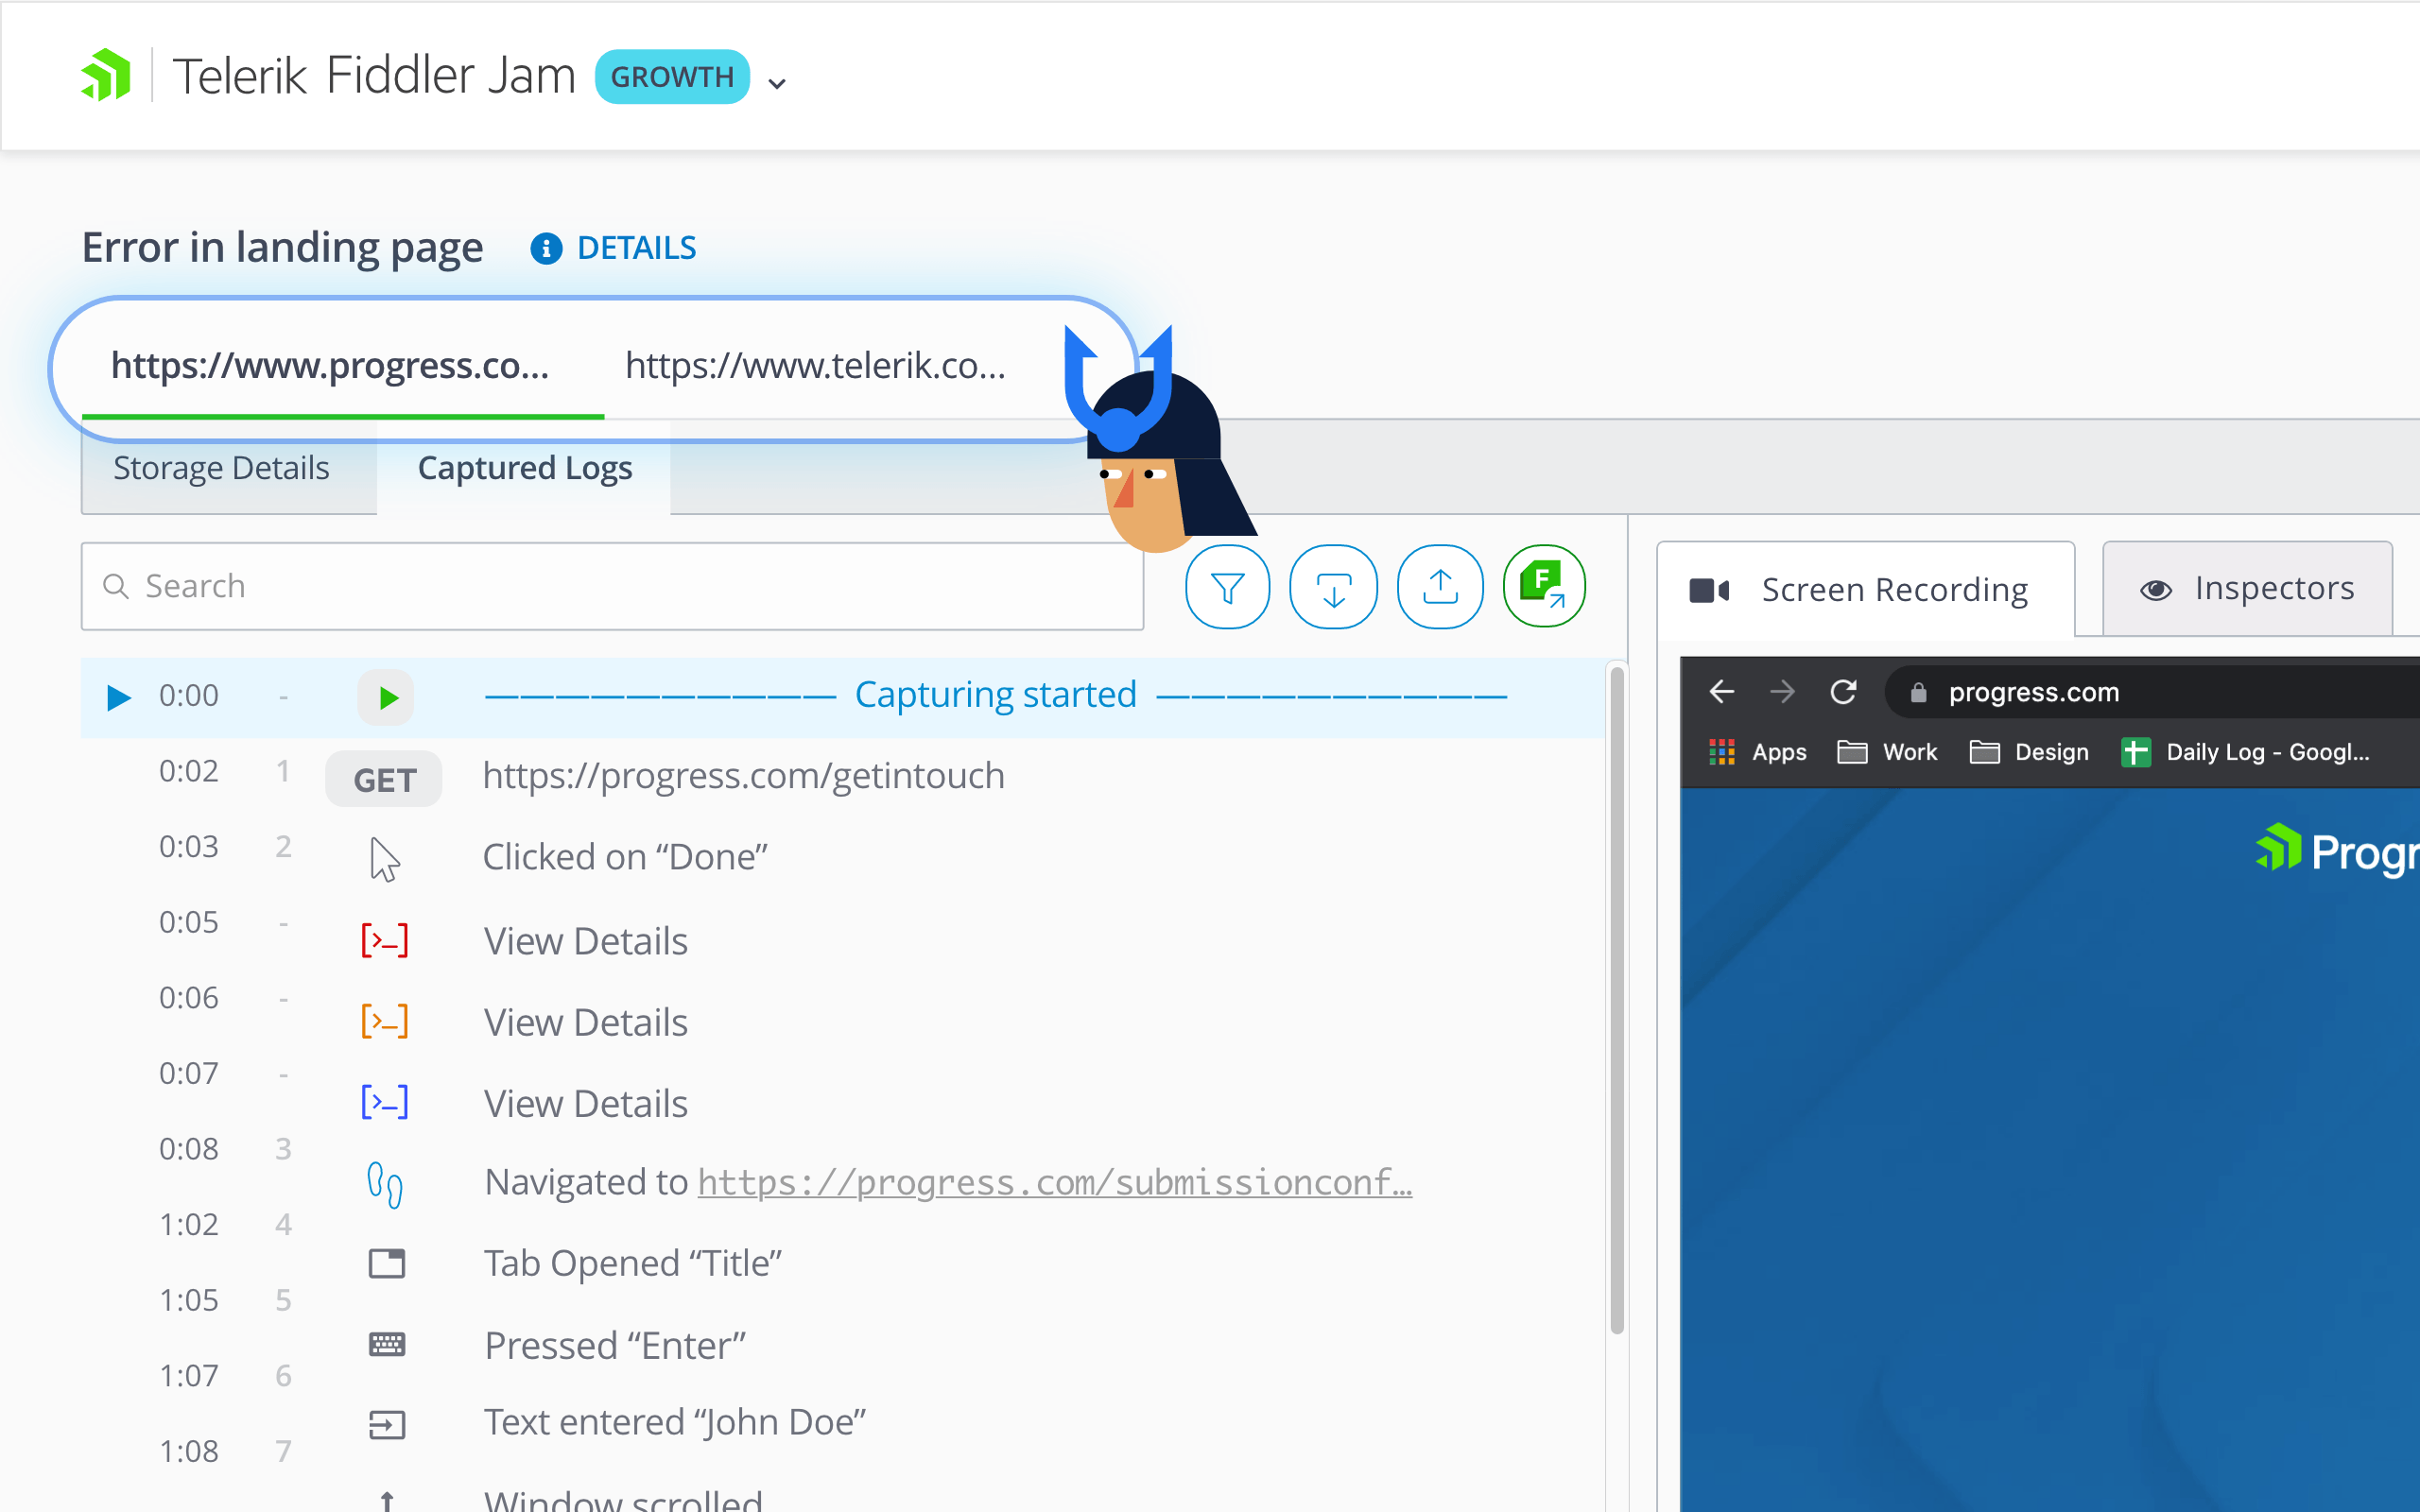
Task: Open the Storage Details tab
Action: (221, 468)
